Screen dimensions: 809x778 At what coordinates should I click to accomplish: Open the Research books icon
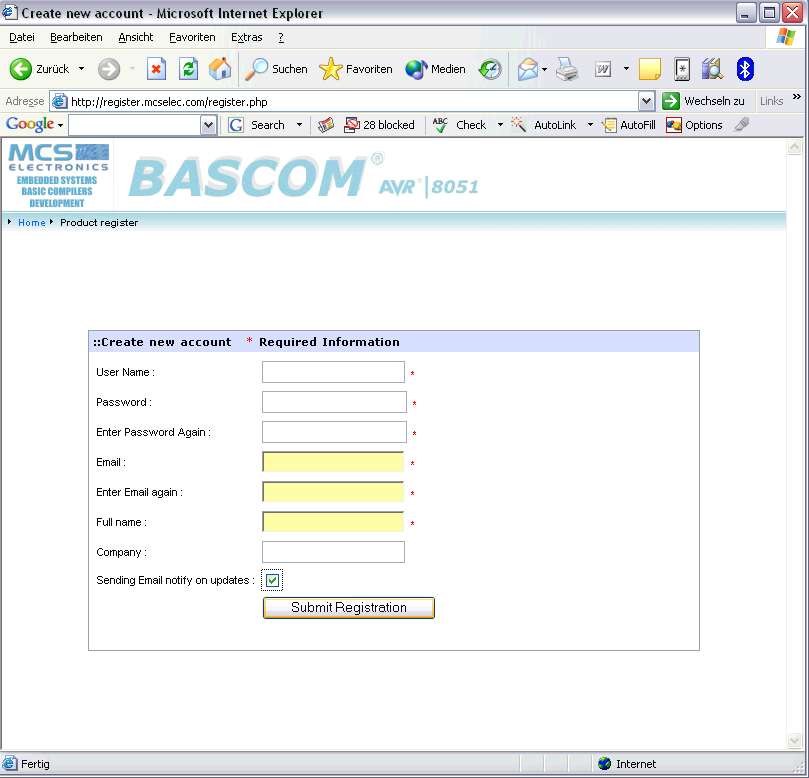pyautogui.click(x=713, y=69)
